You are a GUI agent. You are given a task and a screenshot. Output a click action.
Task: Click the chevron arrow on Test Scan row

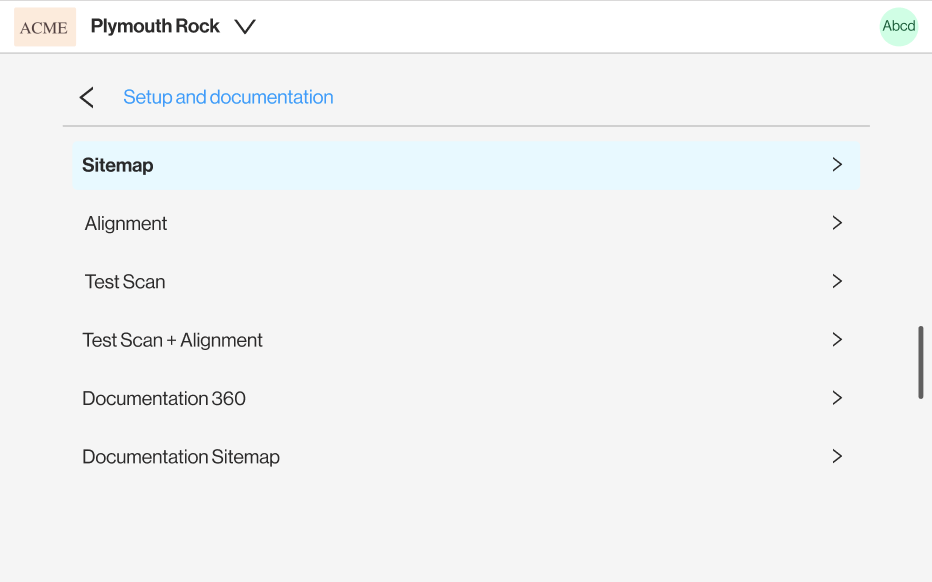click(x=837, y=281)
